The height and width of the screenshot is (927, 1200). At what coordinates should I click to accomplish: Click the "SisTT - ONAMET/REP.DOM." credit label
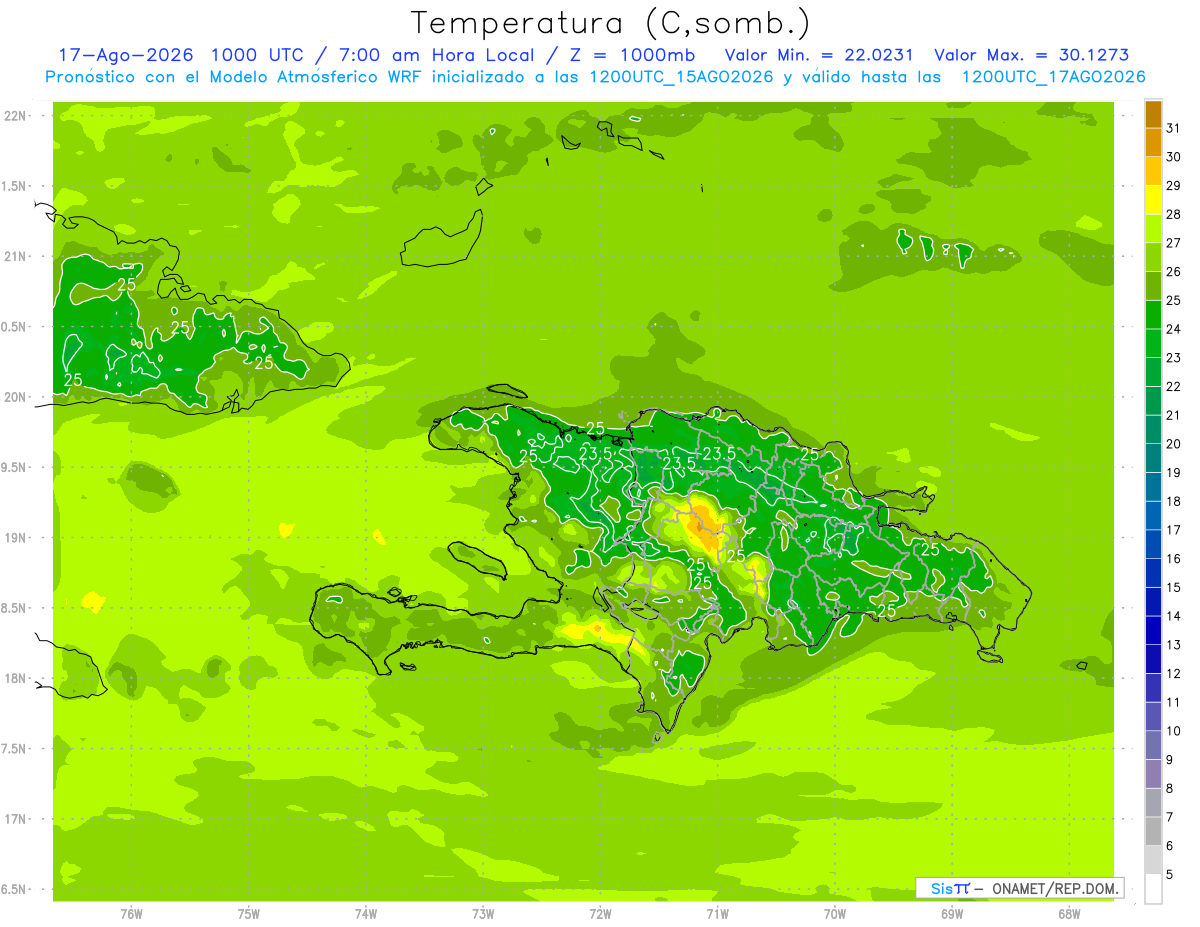(1020, 888)
